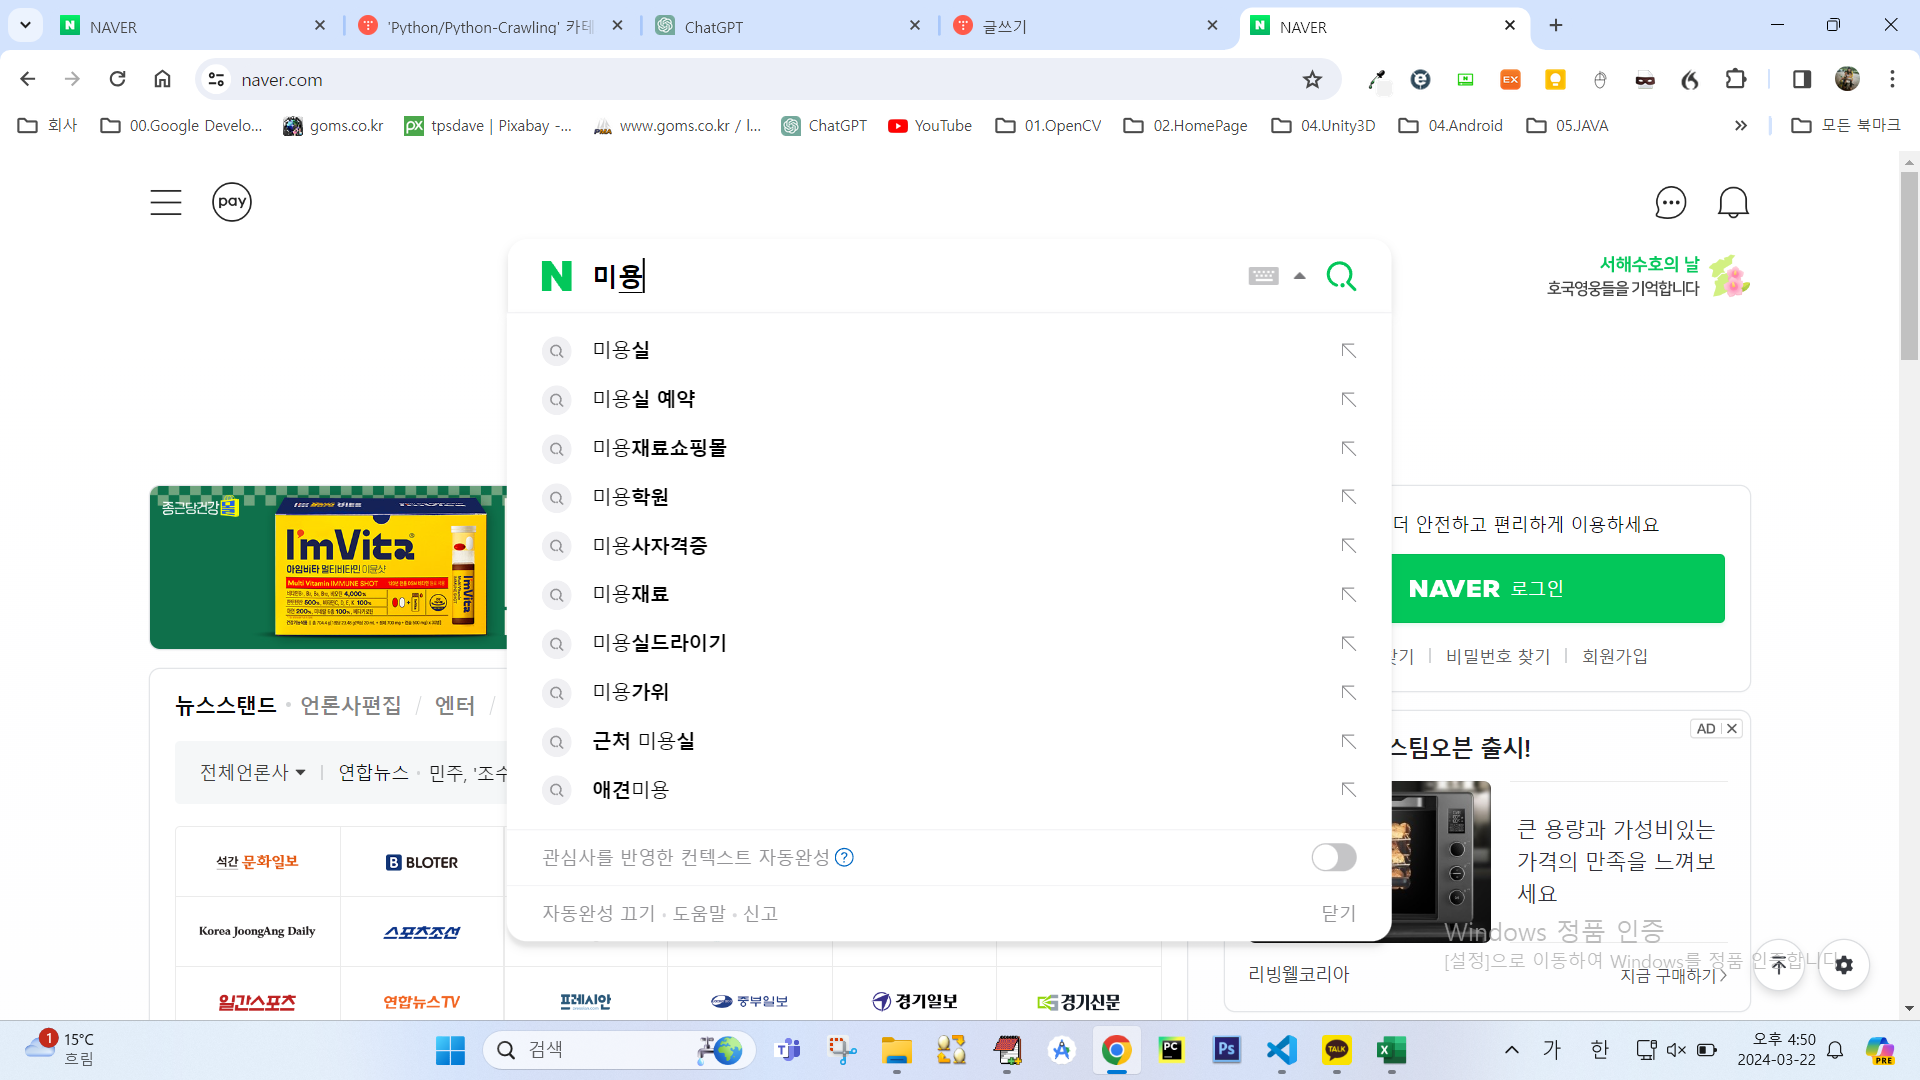1920x1080 pixels.
Task: Collapse the autocomplete dropdown arrow
Action: tap(1299, 276)
